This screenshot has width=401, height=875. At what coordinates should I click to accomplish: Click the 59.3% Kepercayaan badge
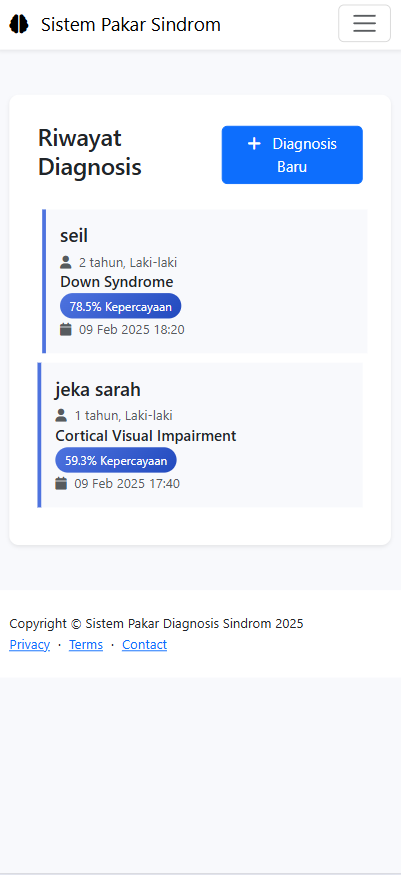[x=116, y=461]
